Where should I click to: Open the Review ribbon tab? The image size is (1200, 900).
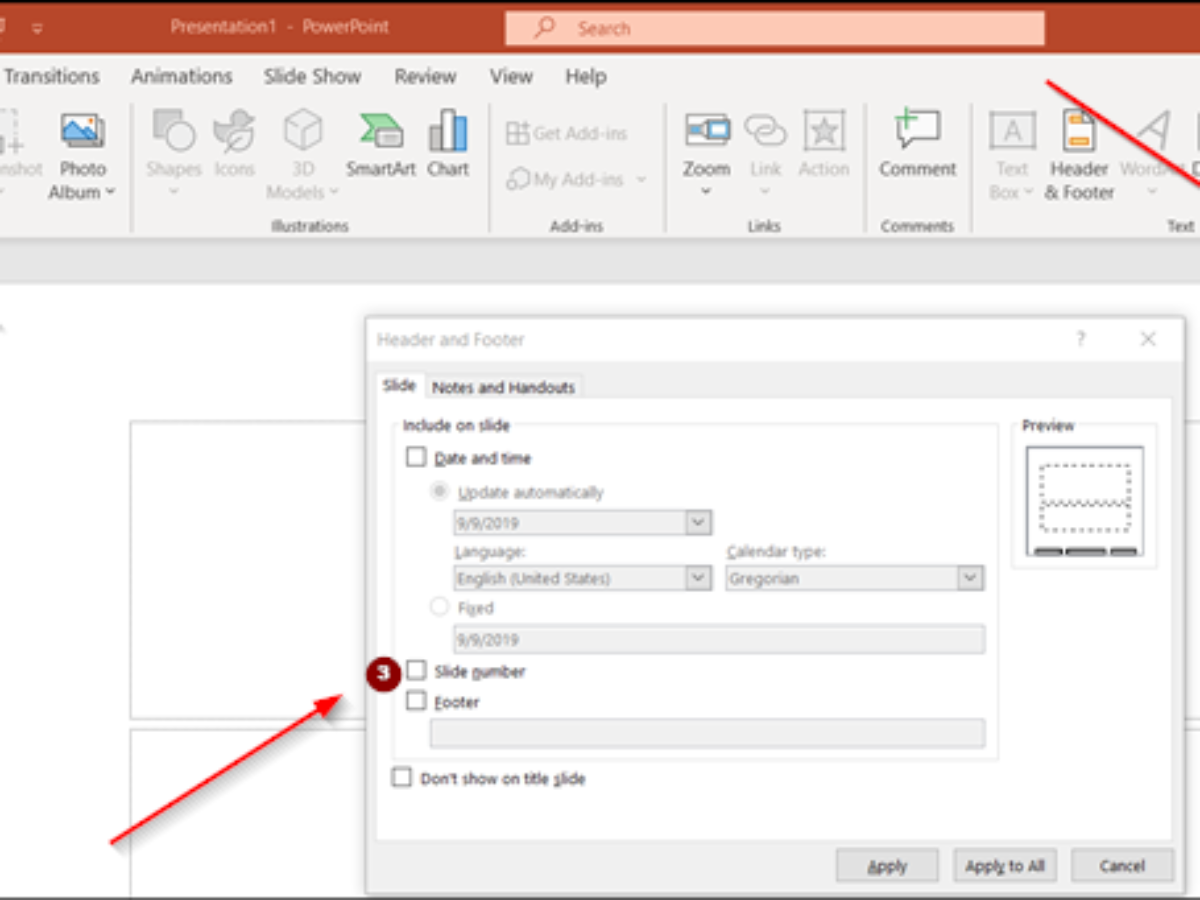click(425, 76)
